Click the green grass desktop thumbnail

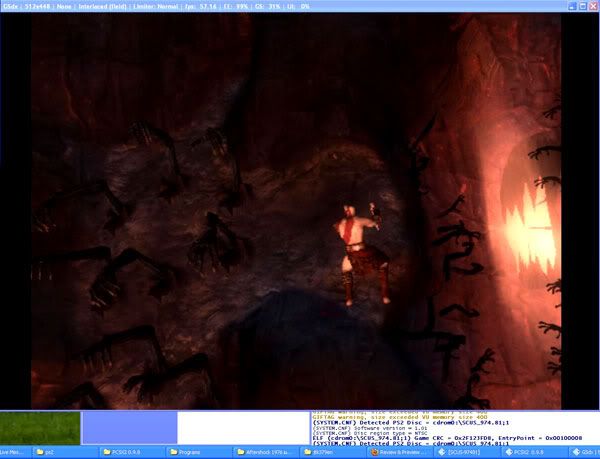40,428
